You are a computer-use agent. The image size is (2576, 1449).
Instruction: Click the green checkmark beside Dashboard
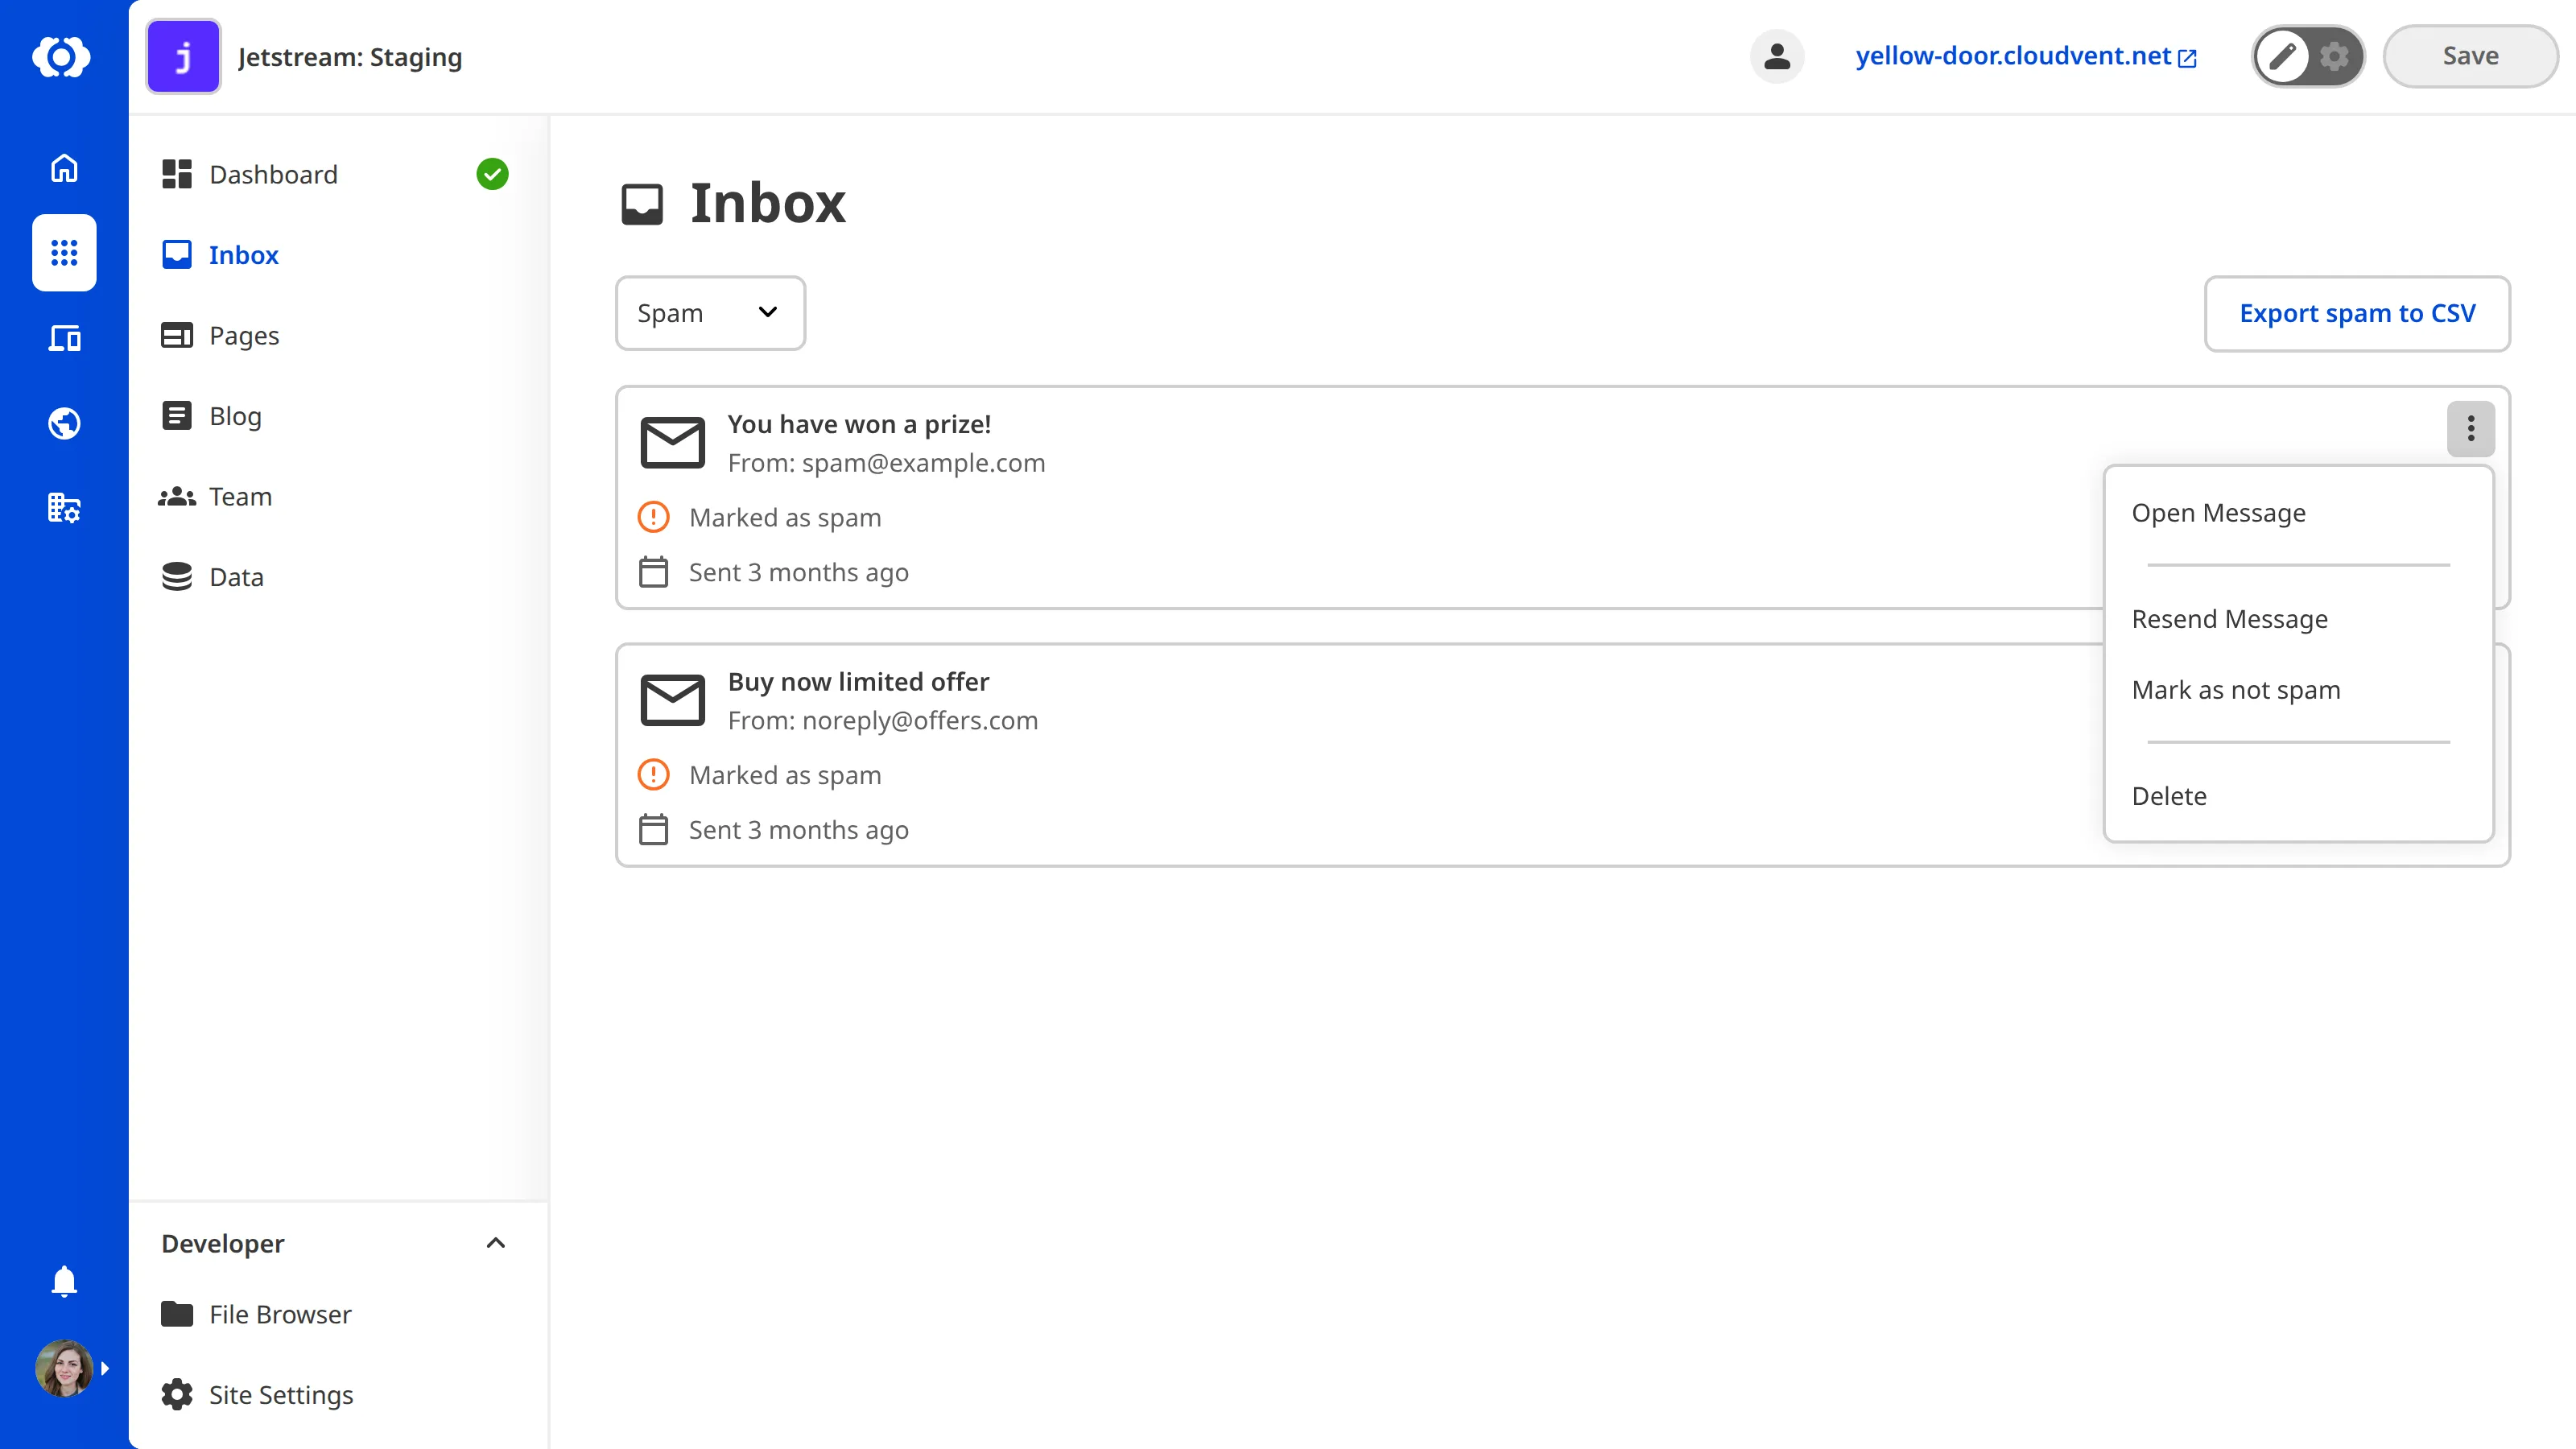point(493,173)
